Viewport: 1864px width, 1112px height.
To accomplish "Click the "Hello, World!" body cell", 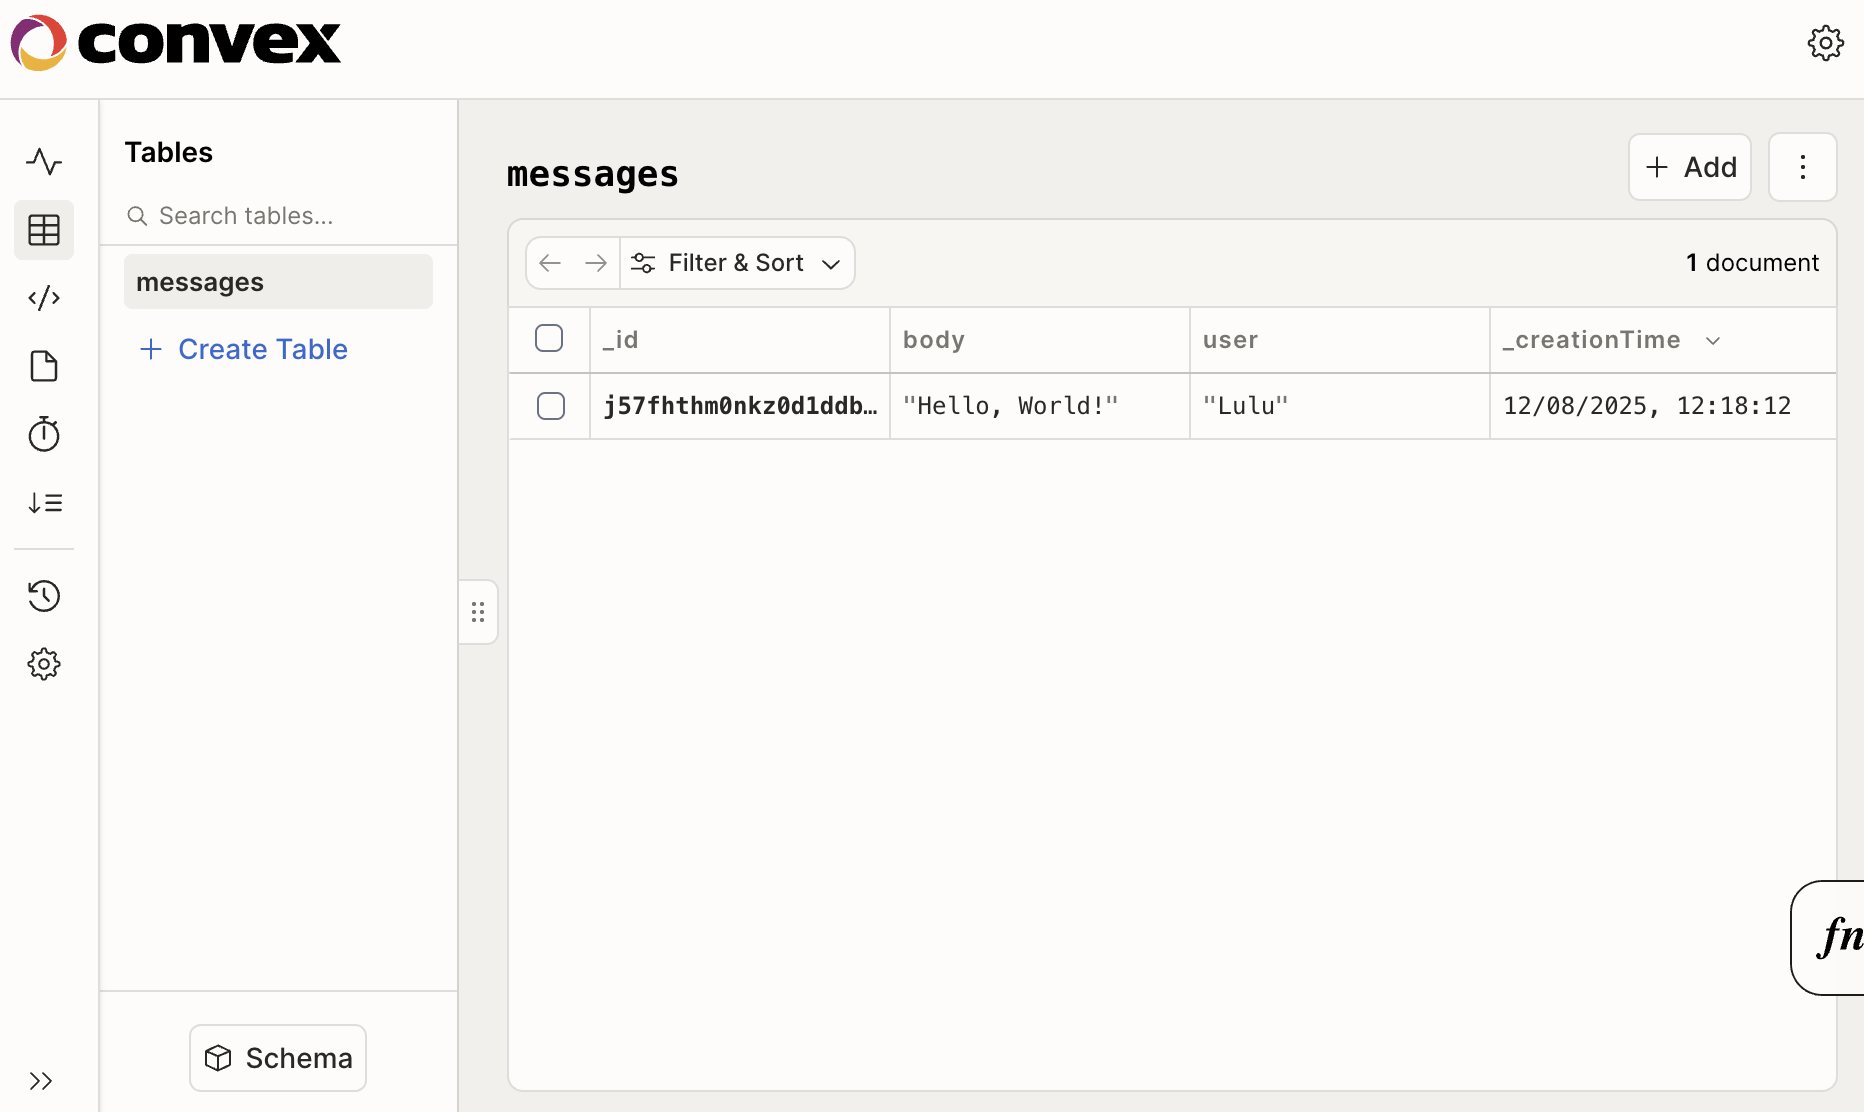I will click(1040, 406).
